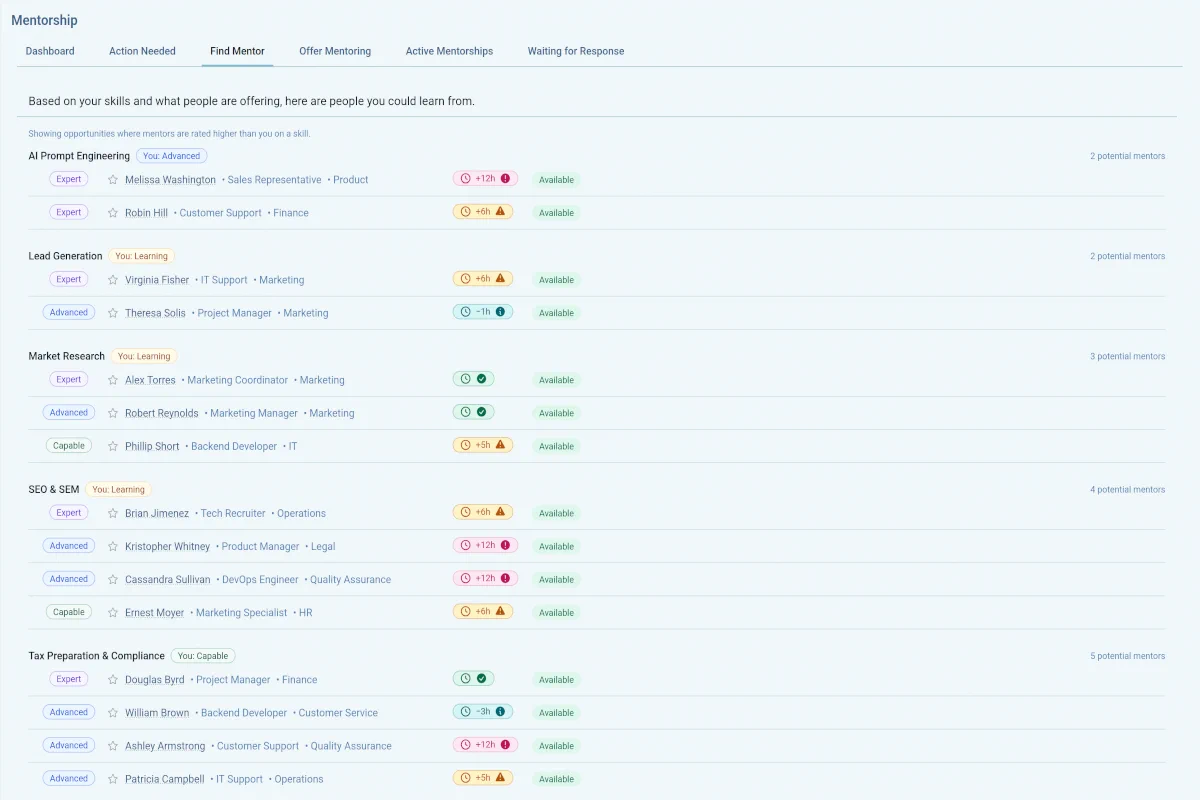Click '4 potential mentors' count
This screenshot has width=1200, height=800.
[x=1127, y=489]
